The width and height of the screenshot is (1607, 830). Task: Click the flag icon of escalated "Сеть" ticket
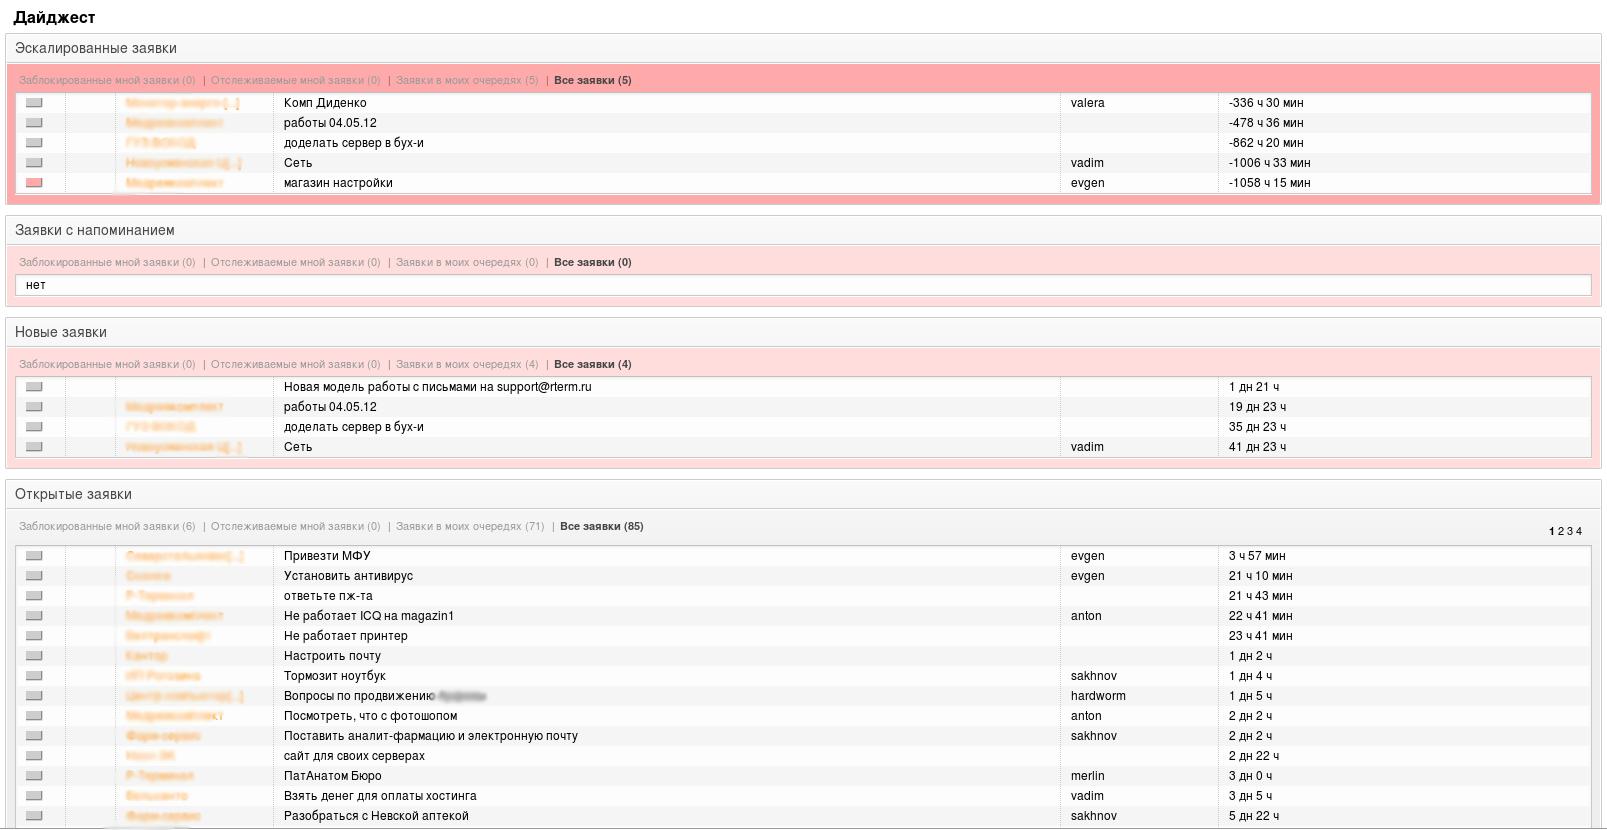[34, 163]
